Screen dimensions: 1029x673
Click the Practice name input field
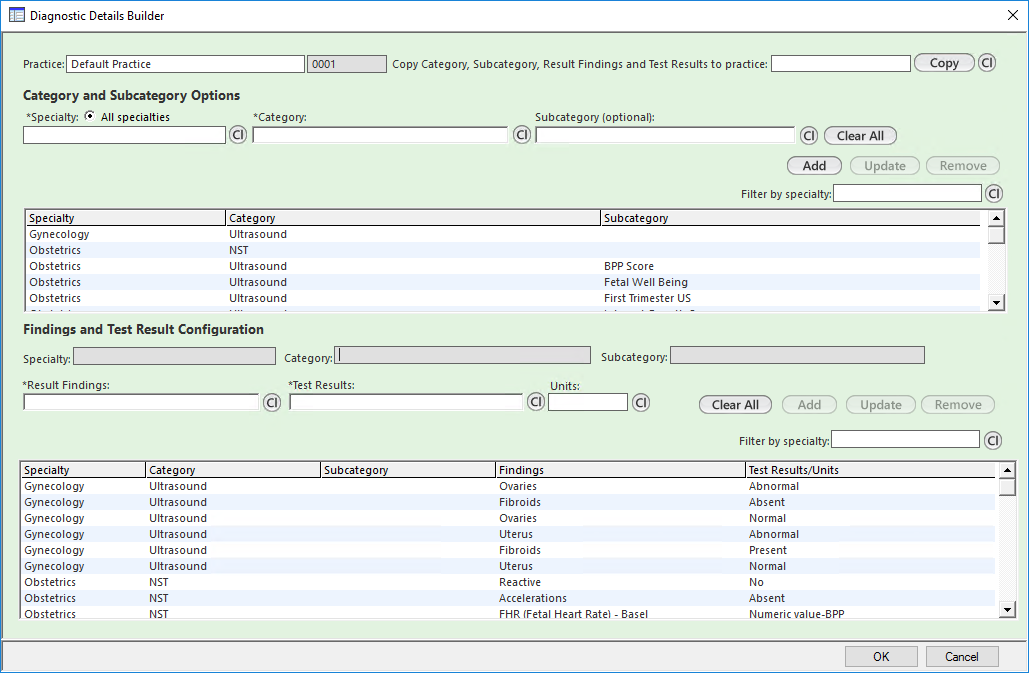click(x=185, y=64)
